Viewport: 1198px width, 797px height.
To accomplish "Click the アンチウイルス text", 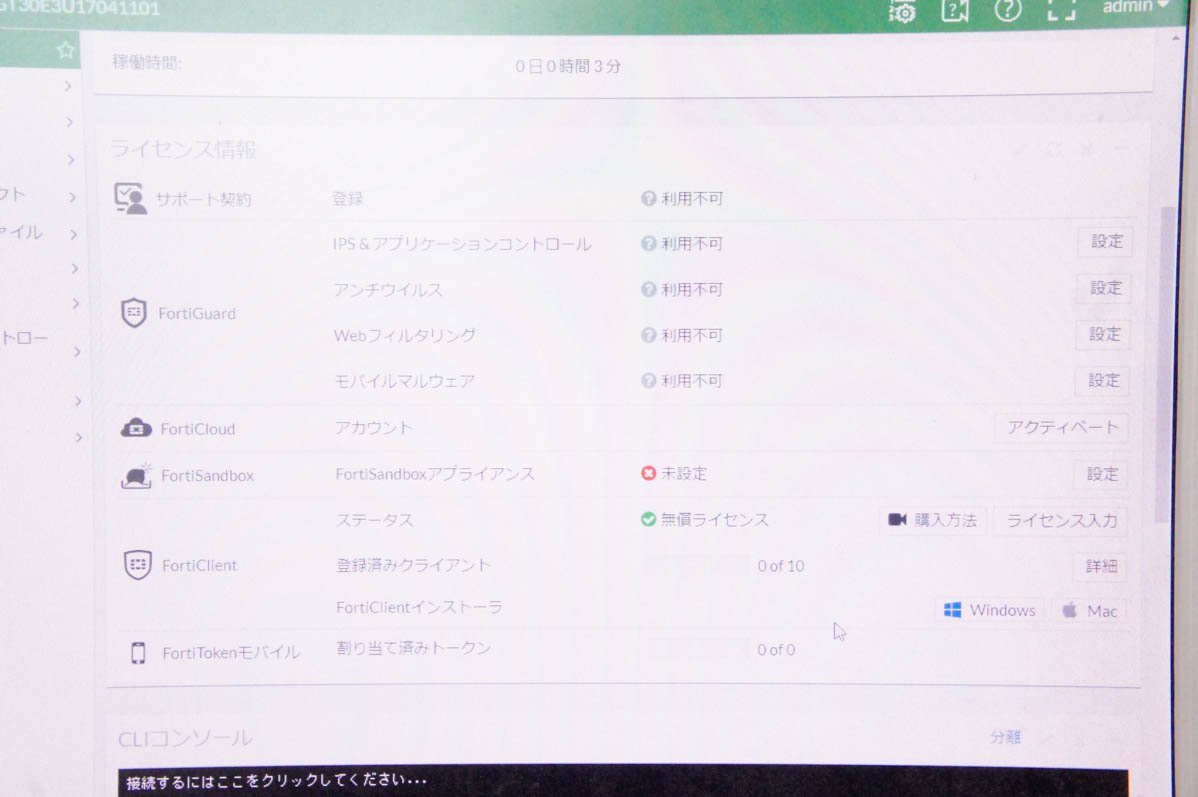I will 388,290.
